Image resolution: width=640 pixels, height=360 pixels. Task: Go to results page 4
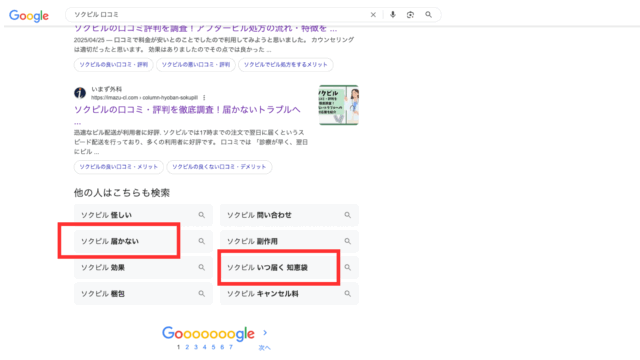(x=204, y=347)
